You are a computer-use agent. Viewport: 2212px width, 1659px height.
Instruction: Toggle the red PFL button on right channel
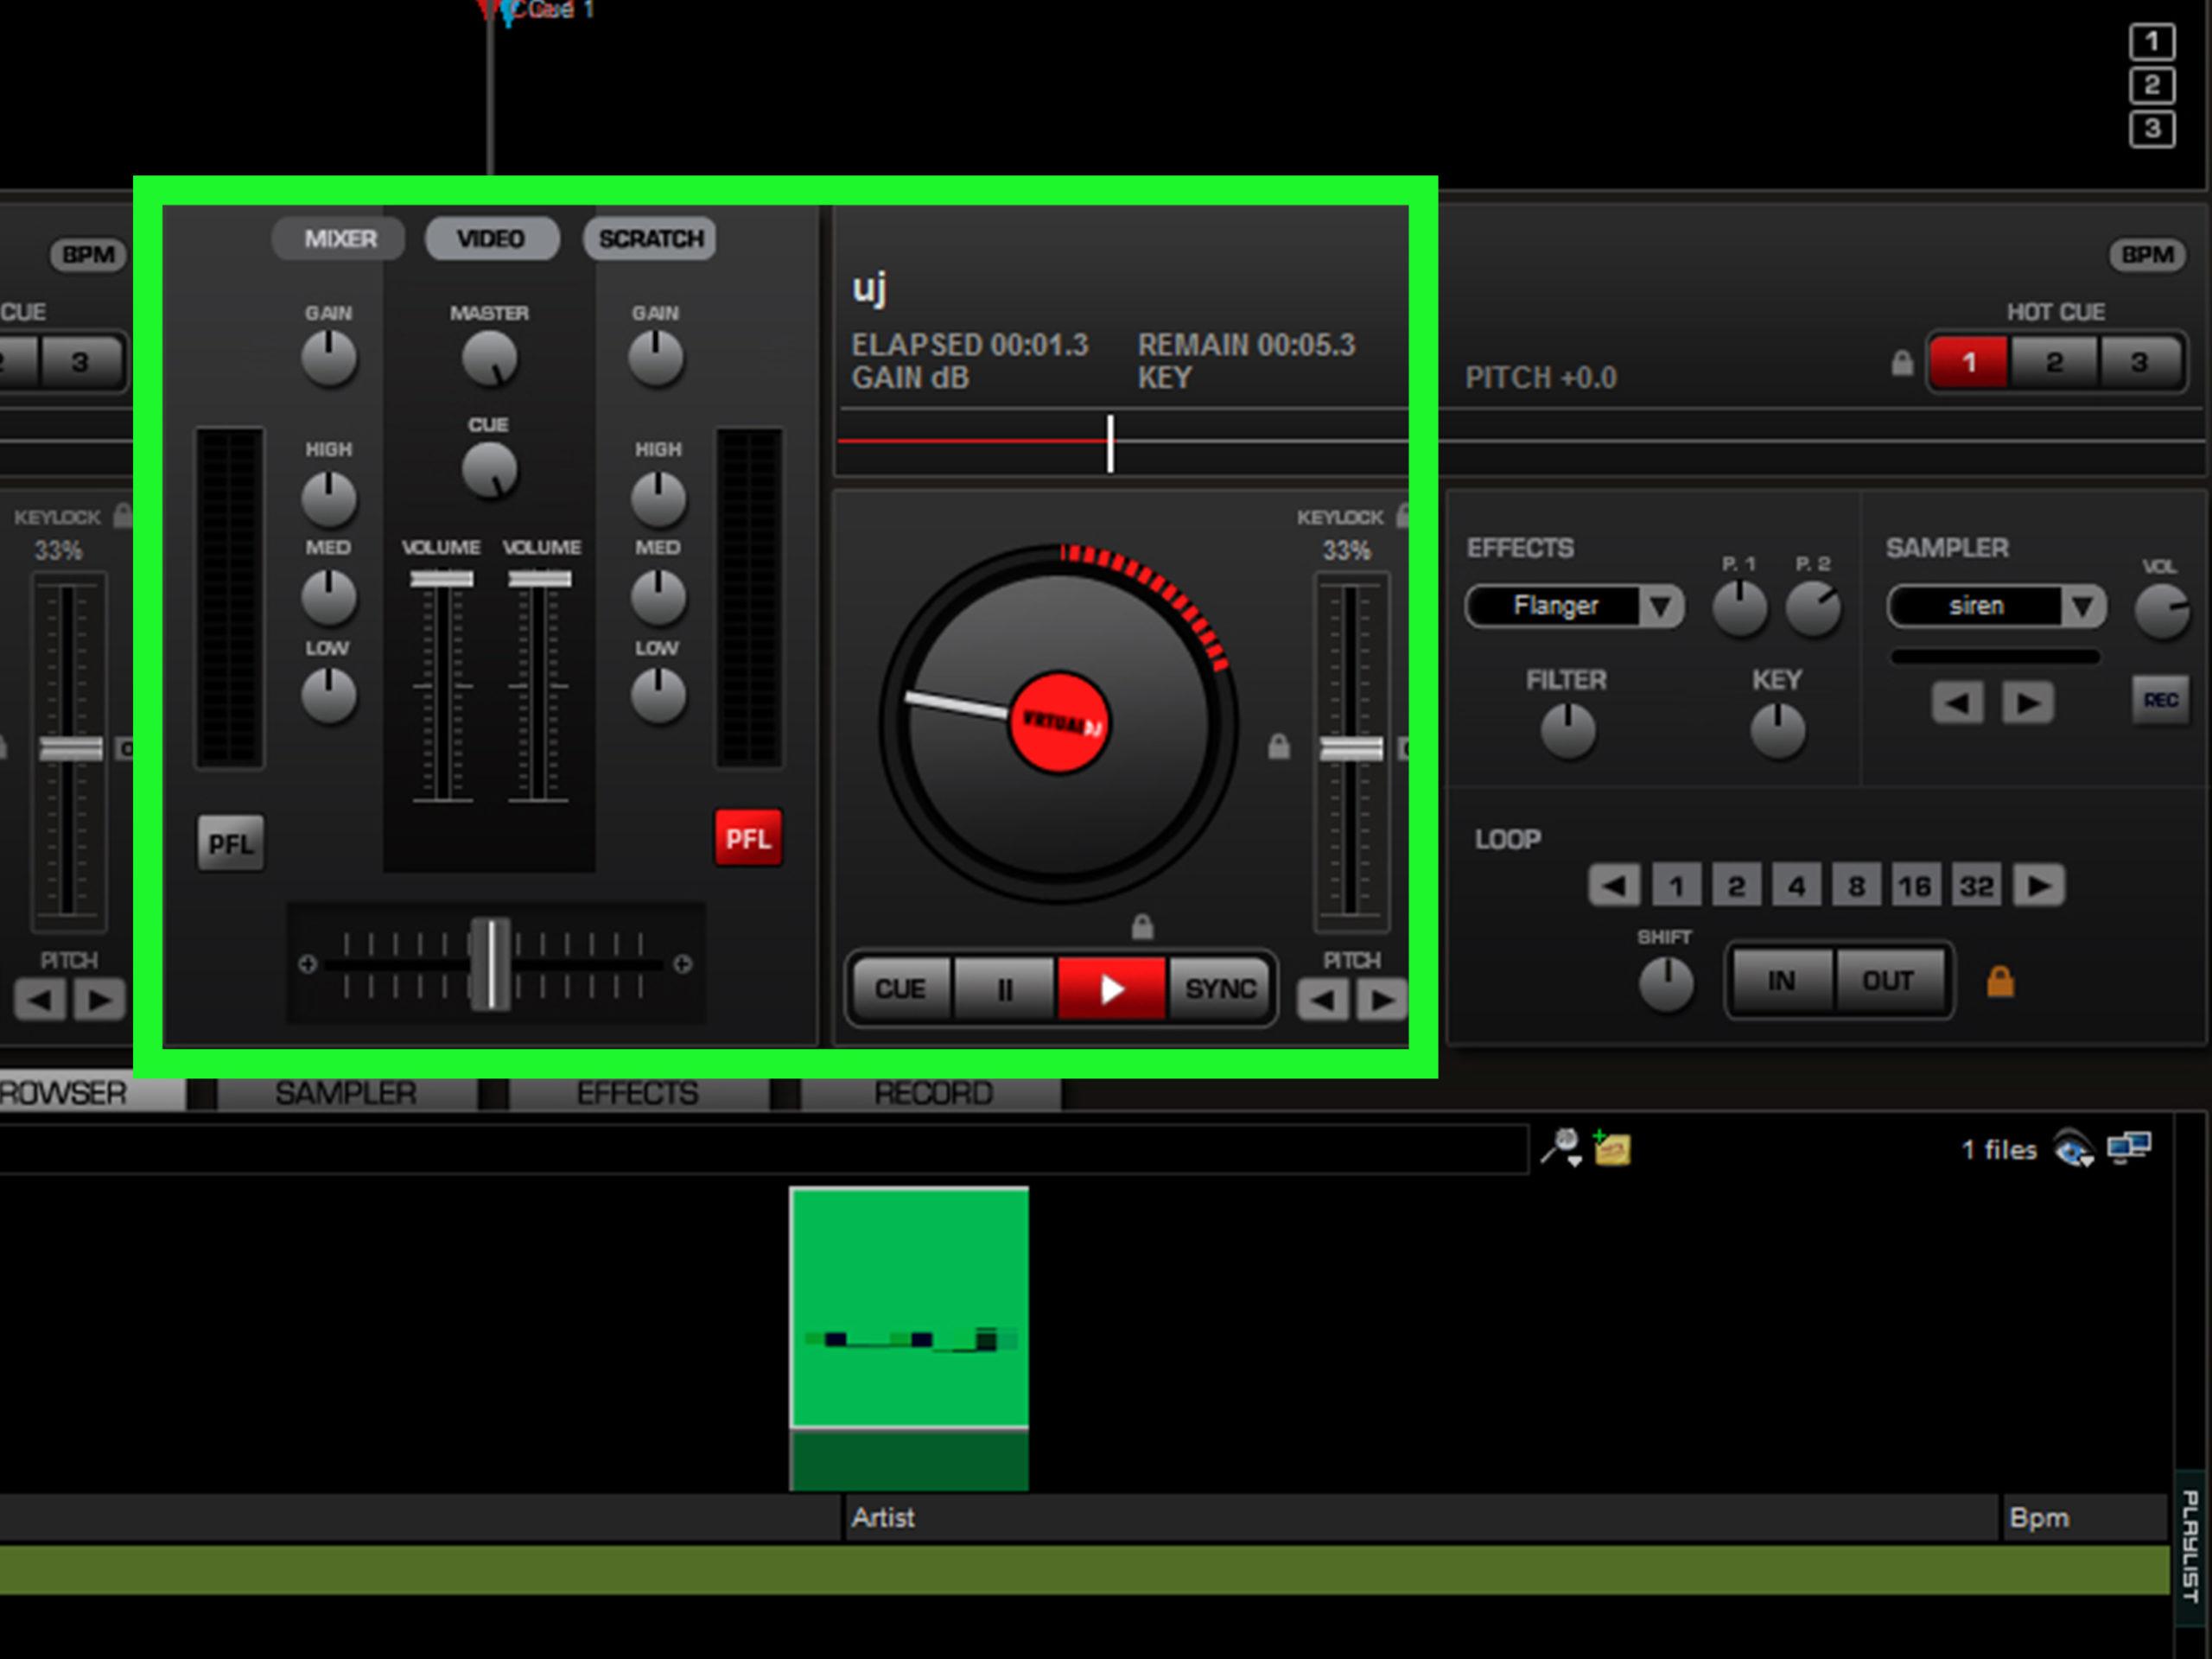pos(748,838)
